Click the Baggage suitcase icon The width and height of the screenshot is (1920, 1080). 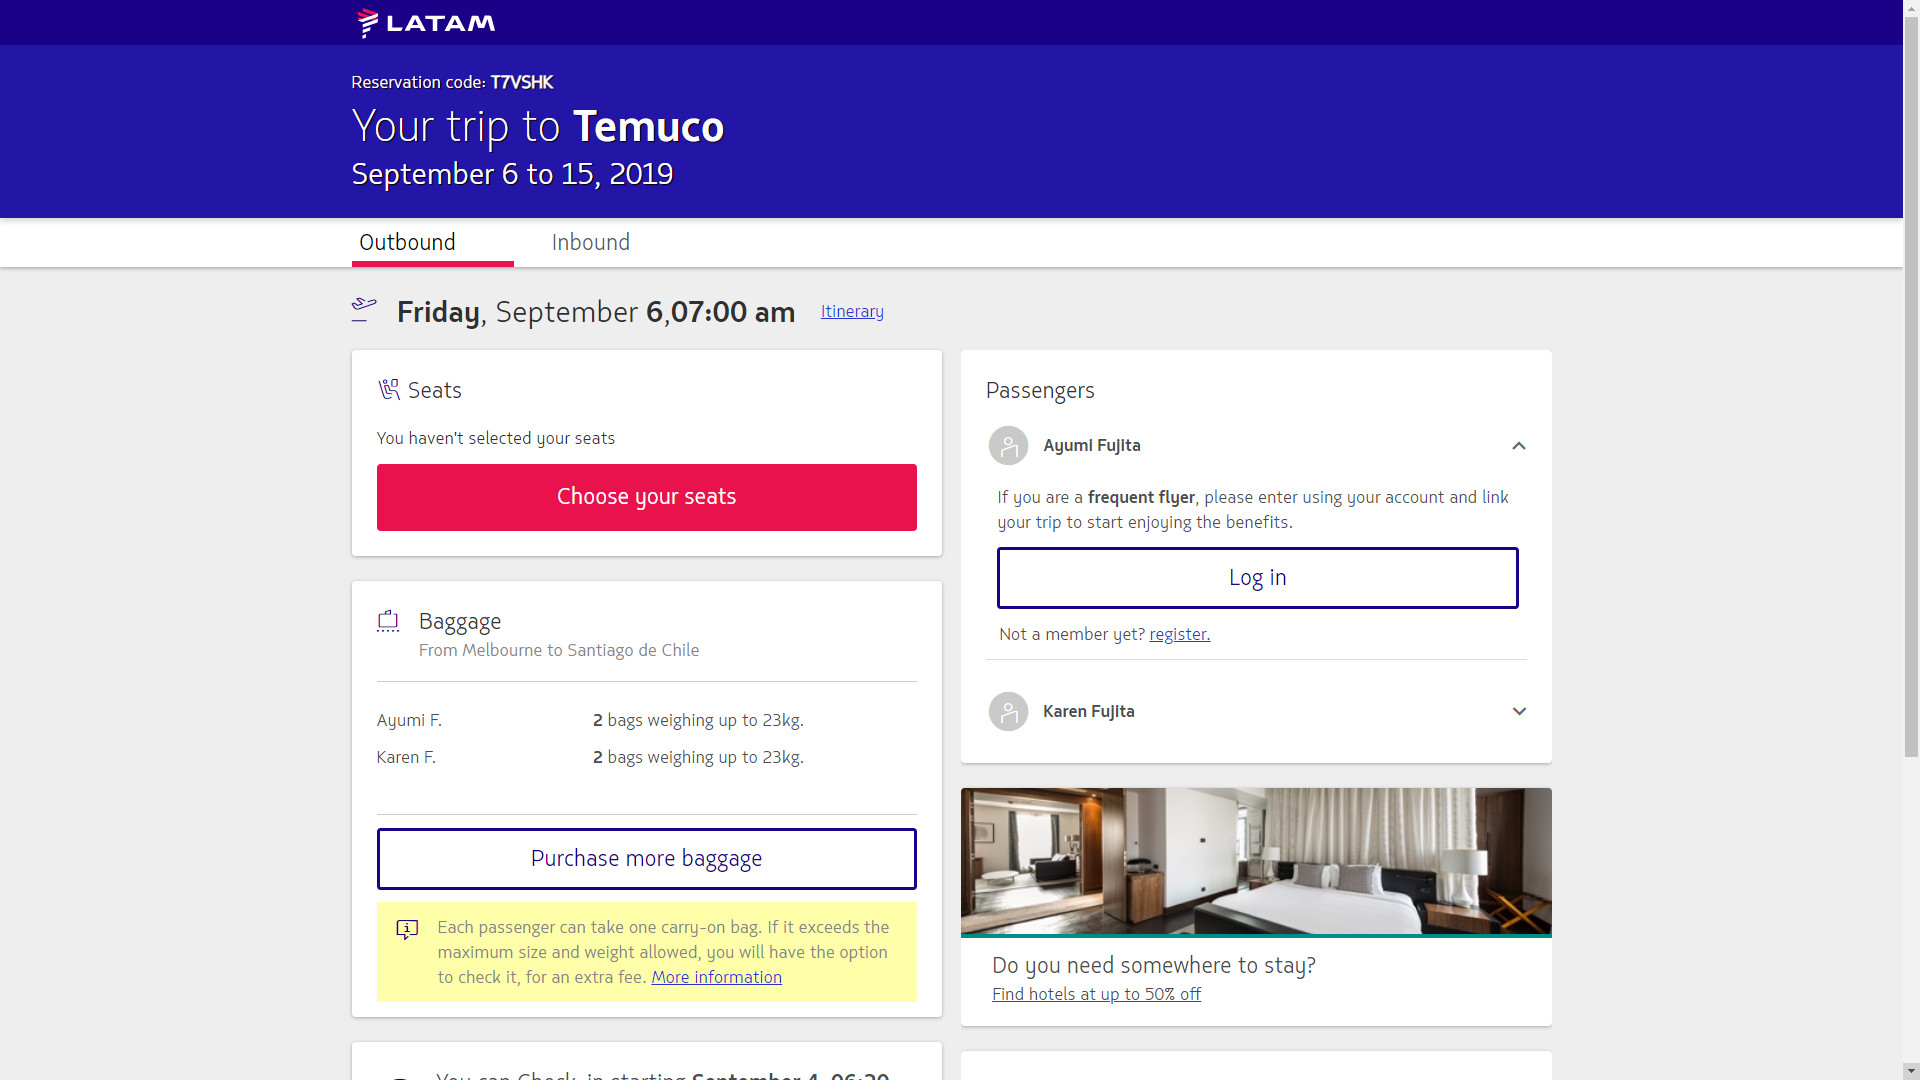(x=388, y=621)
